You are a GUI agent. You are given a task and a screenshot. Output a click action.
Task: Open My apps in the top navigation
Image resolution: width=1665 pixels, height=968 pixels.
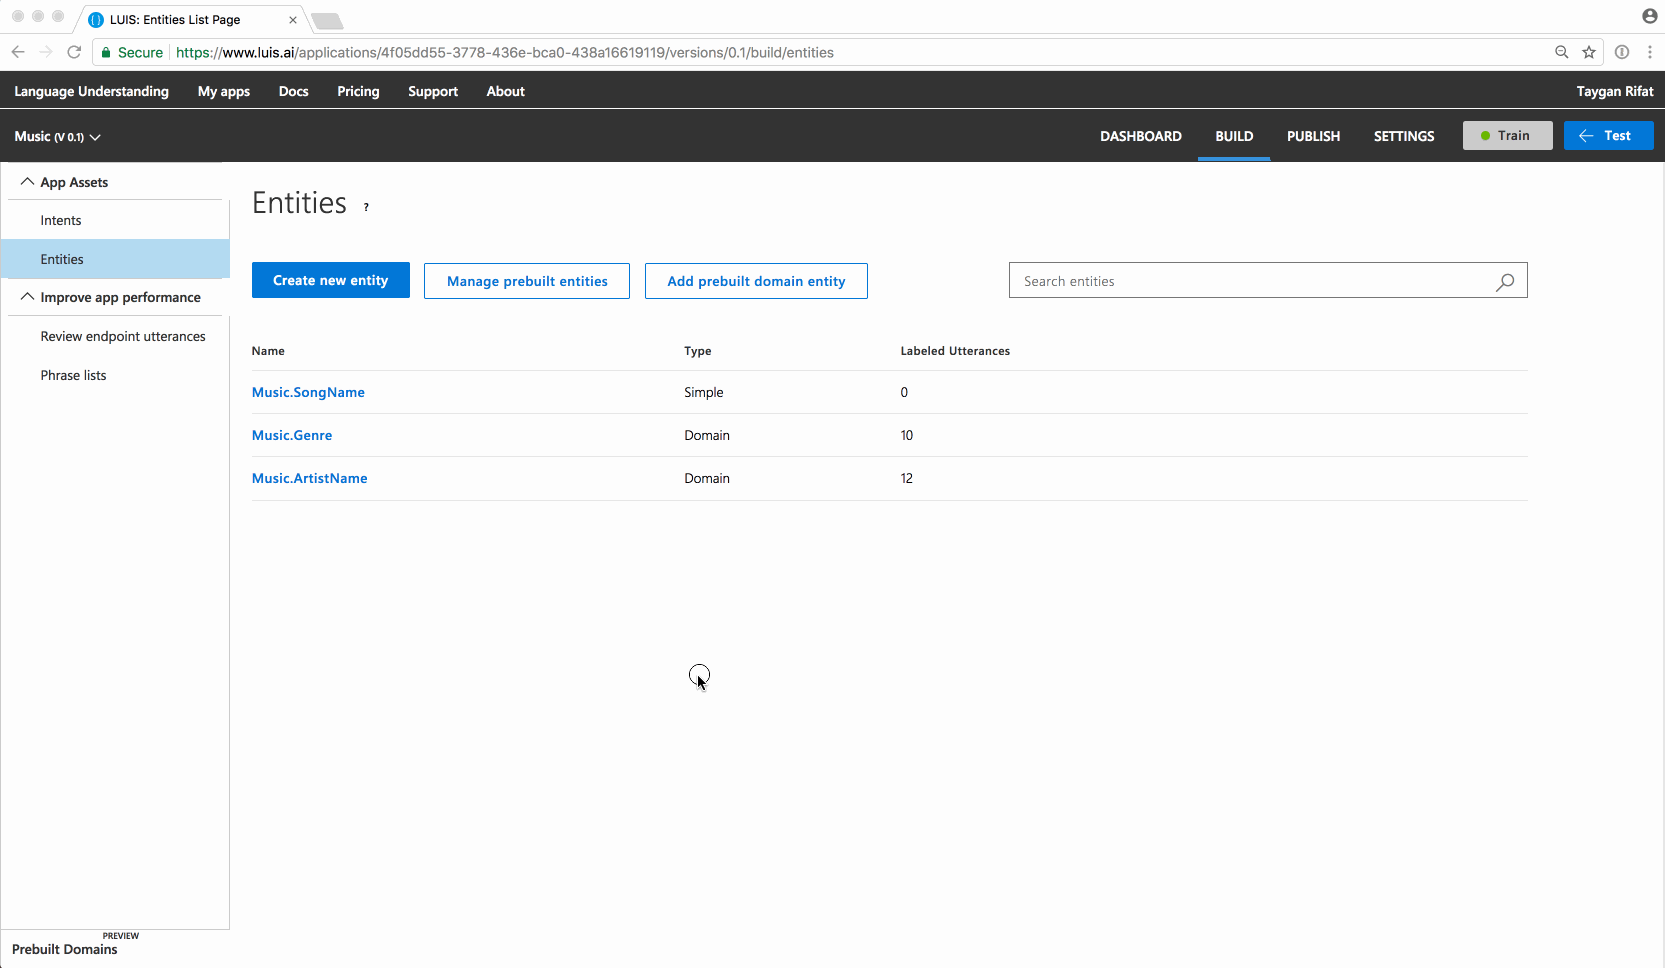point(224,91)
